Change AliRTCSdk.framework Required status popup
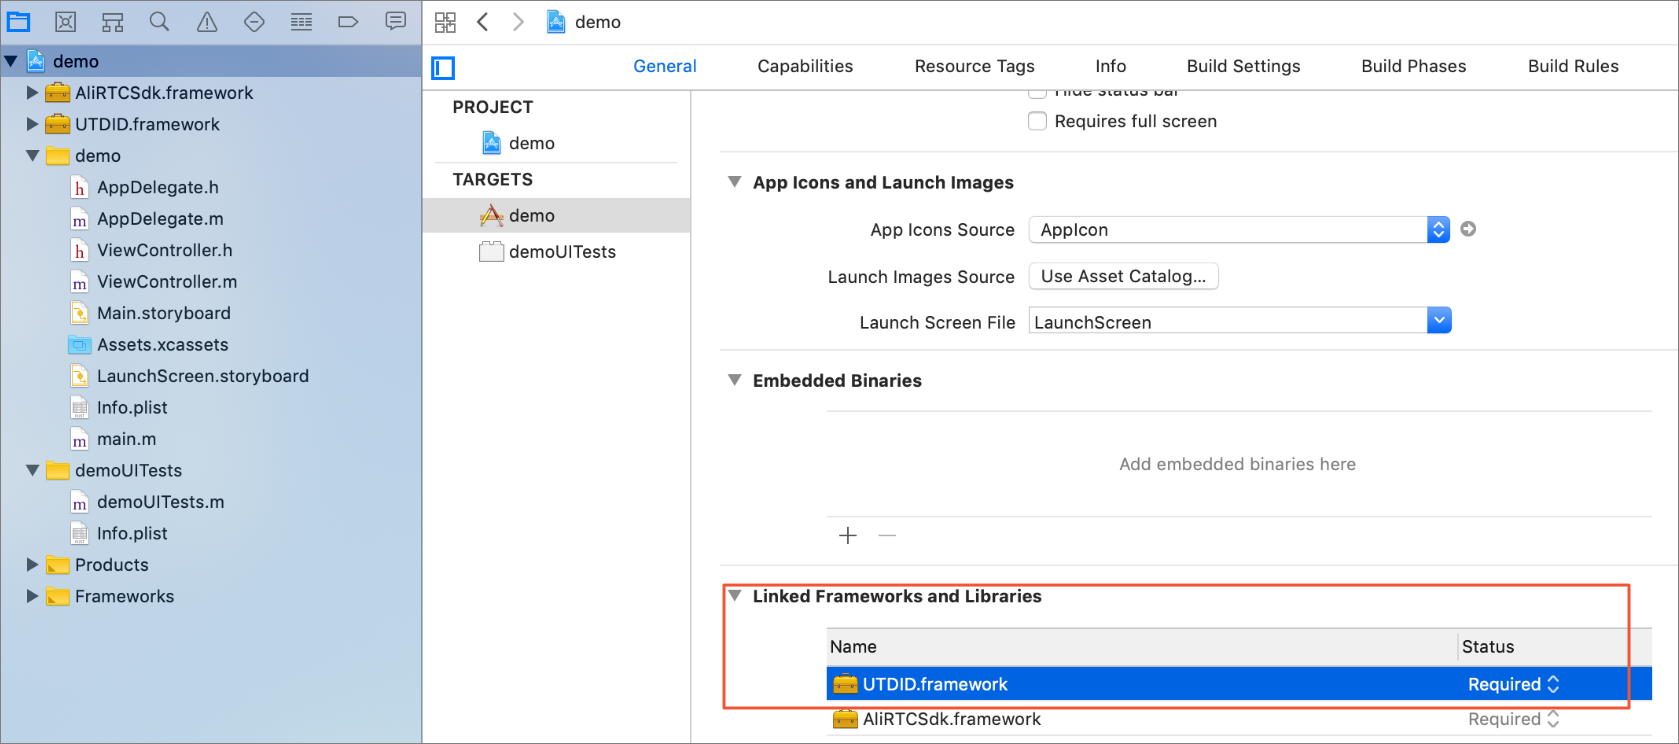This screenshot has width=1679, height=744. click(x=1514, y=719)
